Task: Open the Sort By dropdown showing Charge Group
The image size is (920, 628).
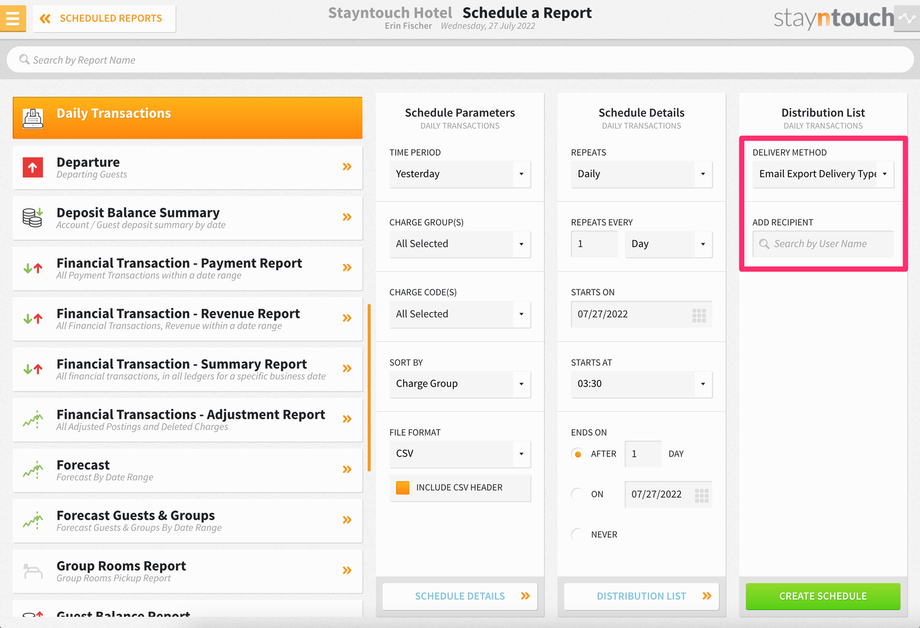Action: click(x=460, y=384)
